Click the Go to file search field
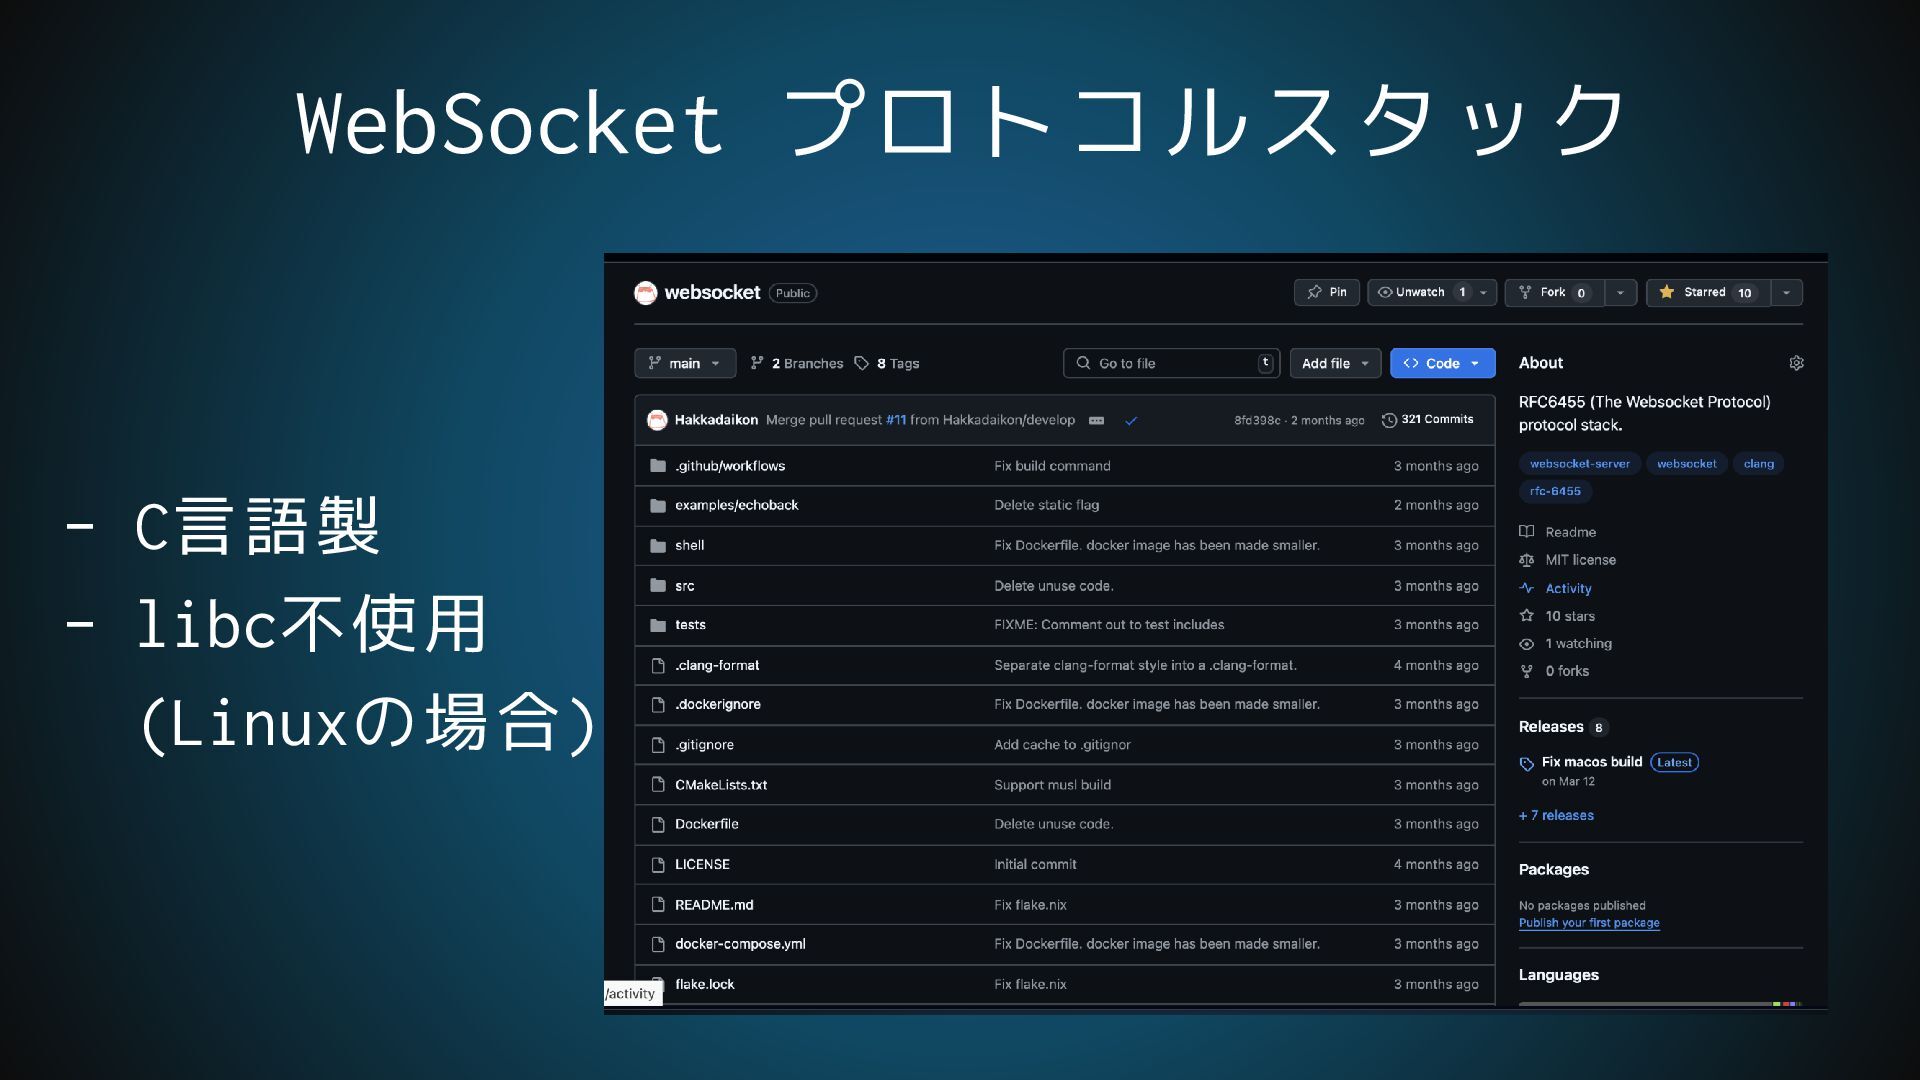 coord(1170,363)
